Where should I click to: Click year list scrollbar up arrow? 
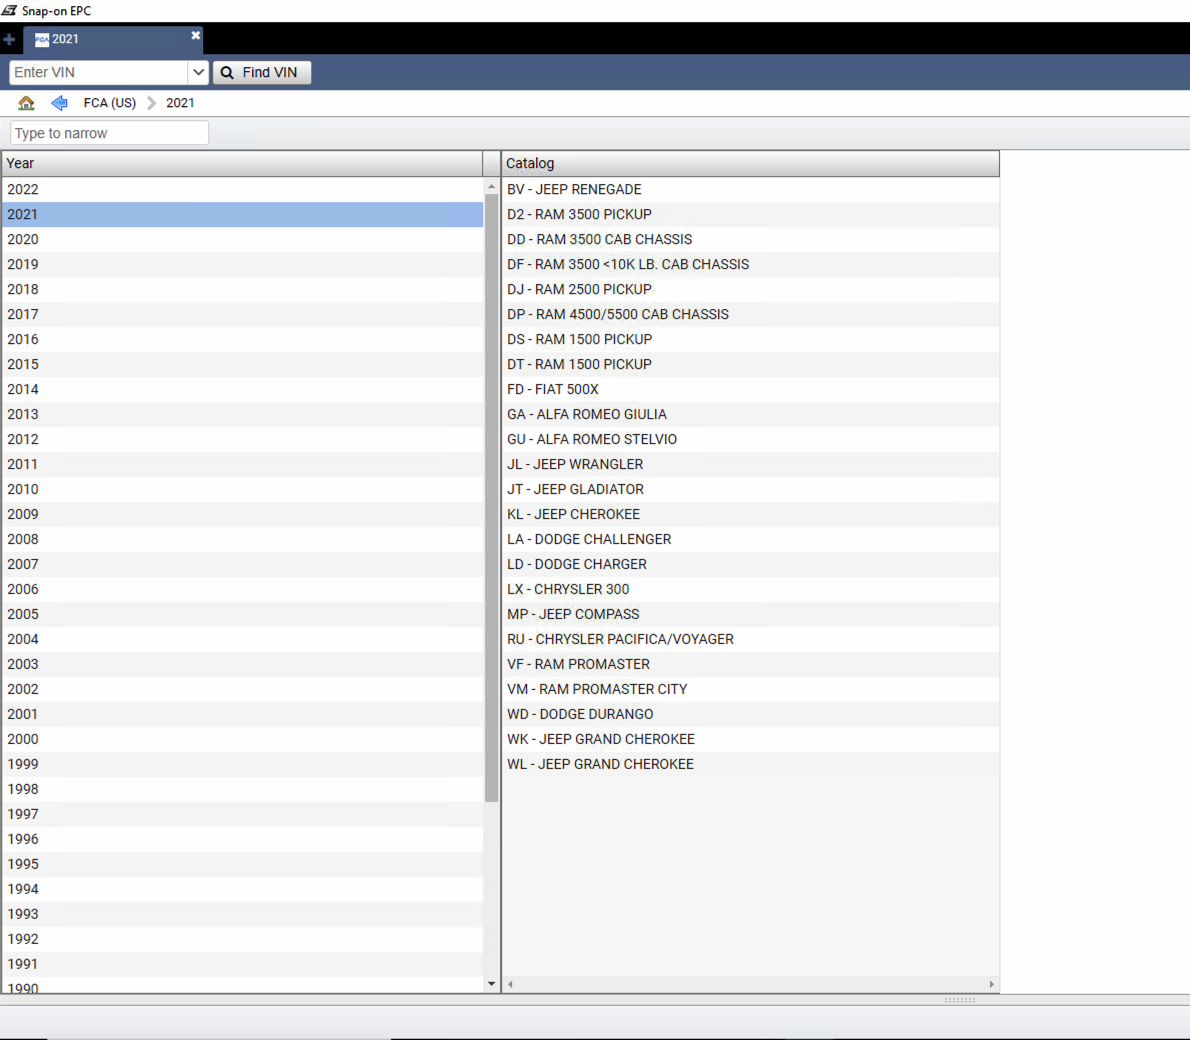pyautogui.click(x=491, y=186)
